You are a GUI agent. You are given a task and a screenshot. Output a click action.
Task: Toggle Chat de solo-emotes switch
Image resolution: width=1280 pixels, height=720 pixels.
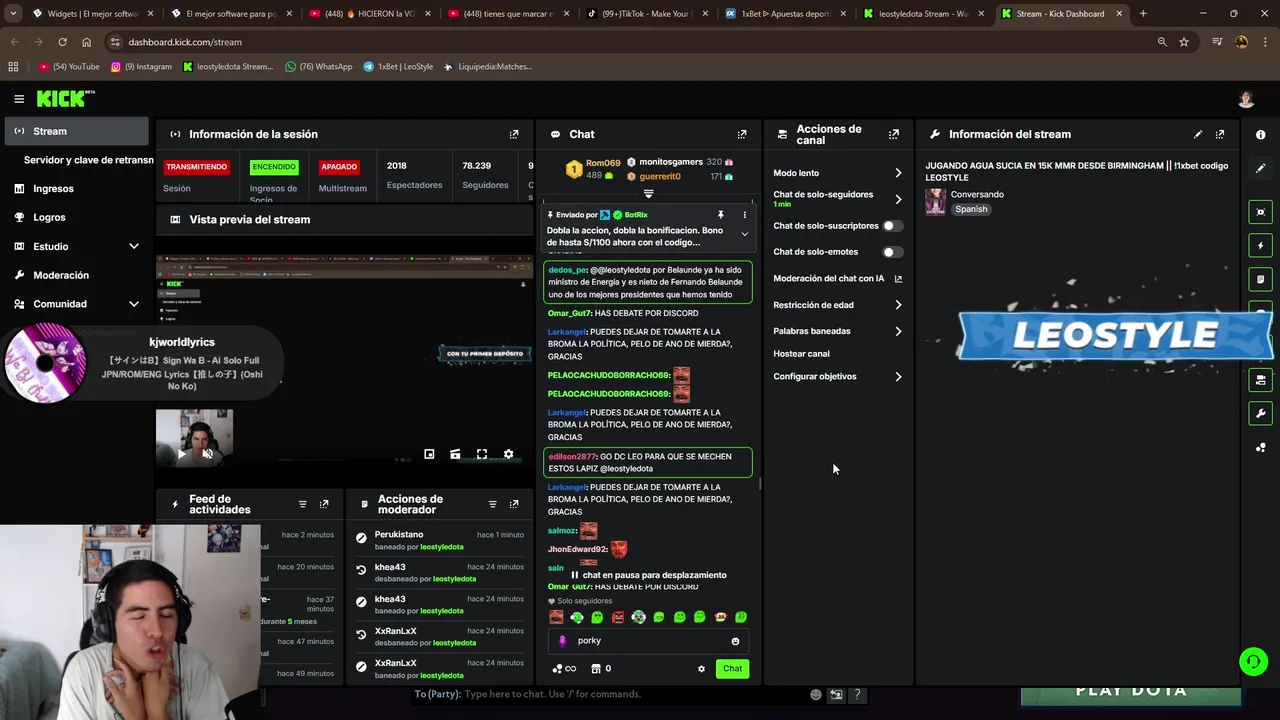(892, 252)
